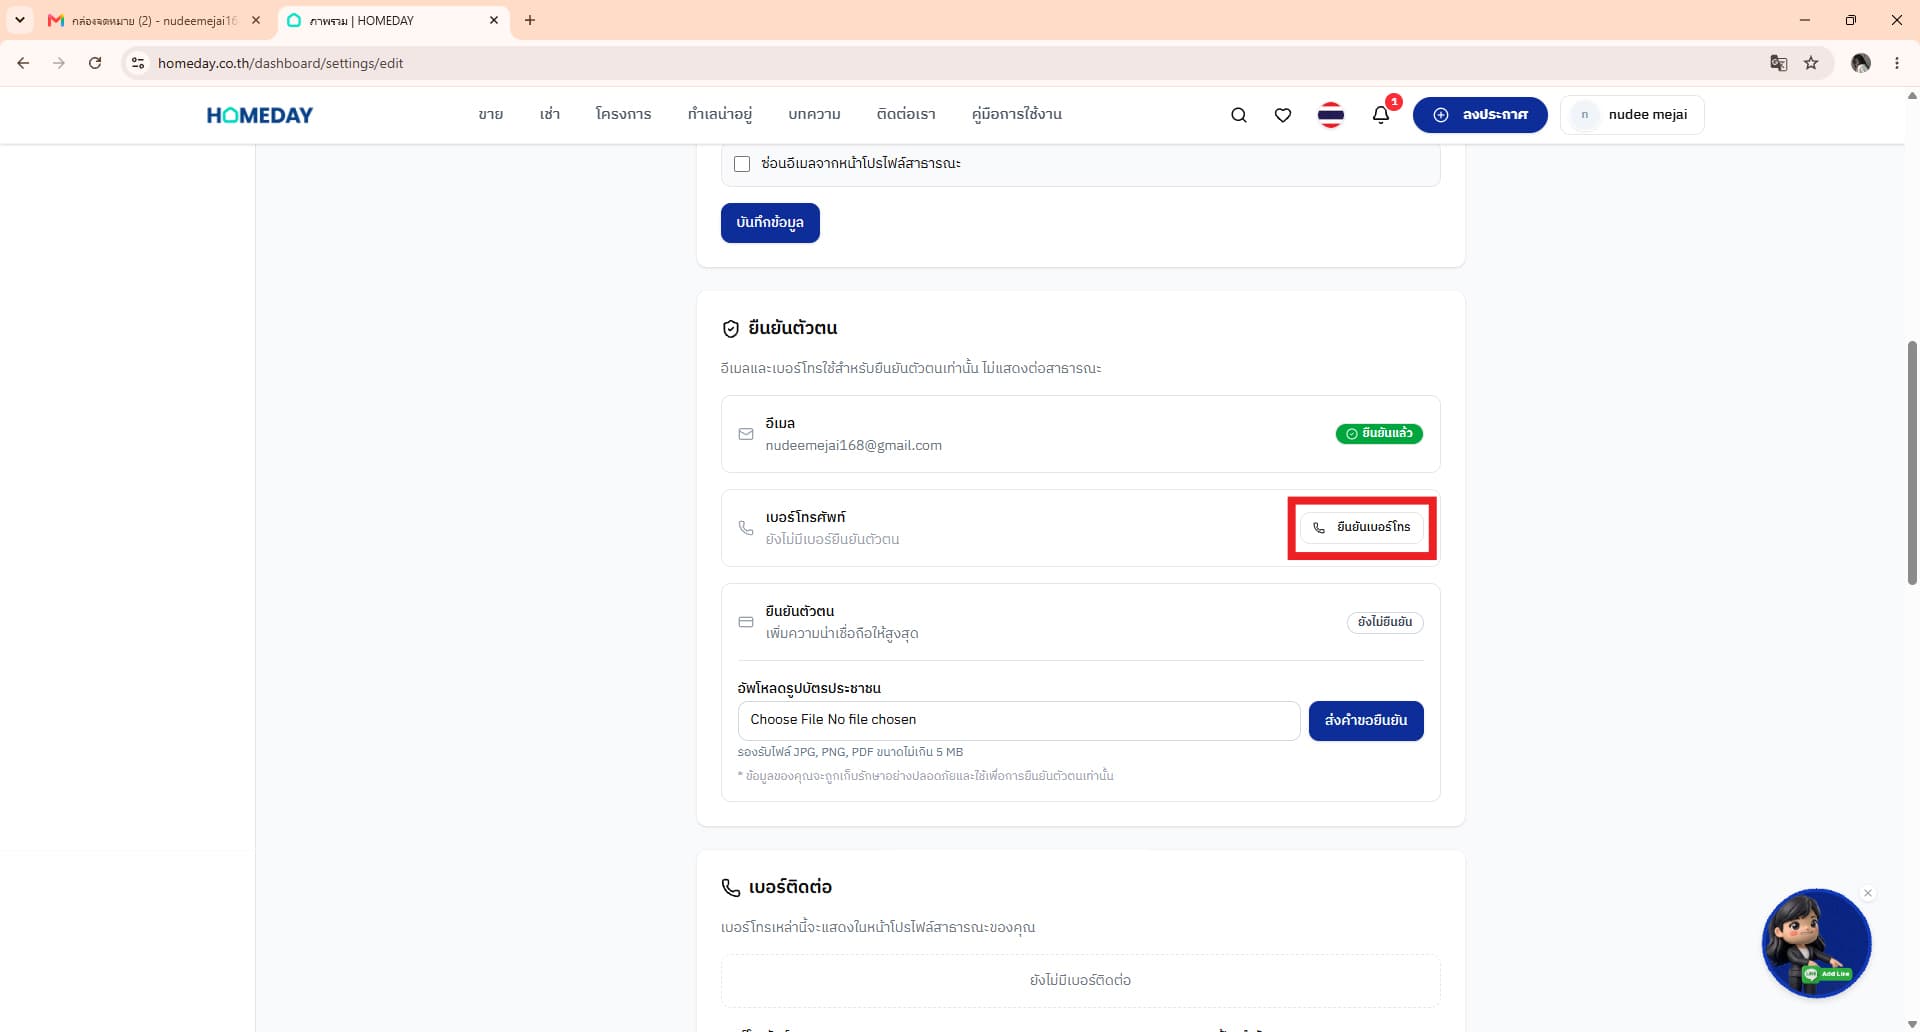Click the green ยืนยันแล้ว verified badge
1920x1032 pixels.
click(x=1379, y=433)
